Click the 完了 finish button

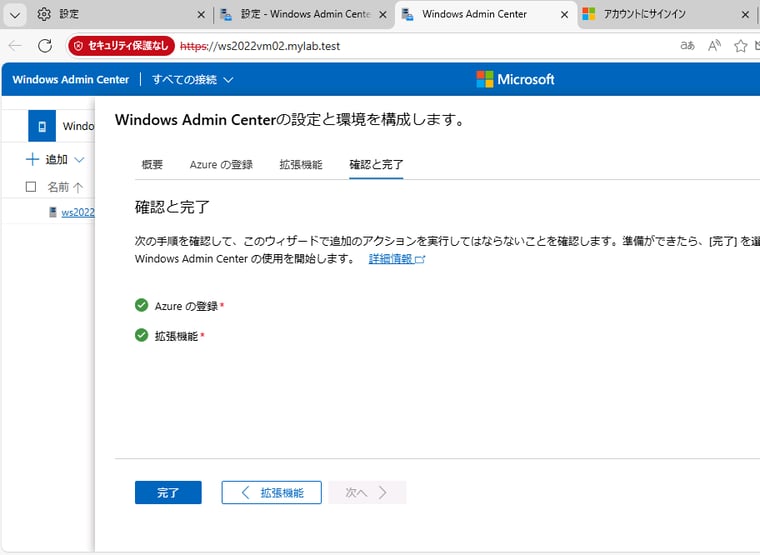click(x=168, y=492)
